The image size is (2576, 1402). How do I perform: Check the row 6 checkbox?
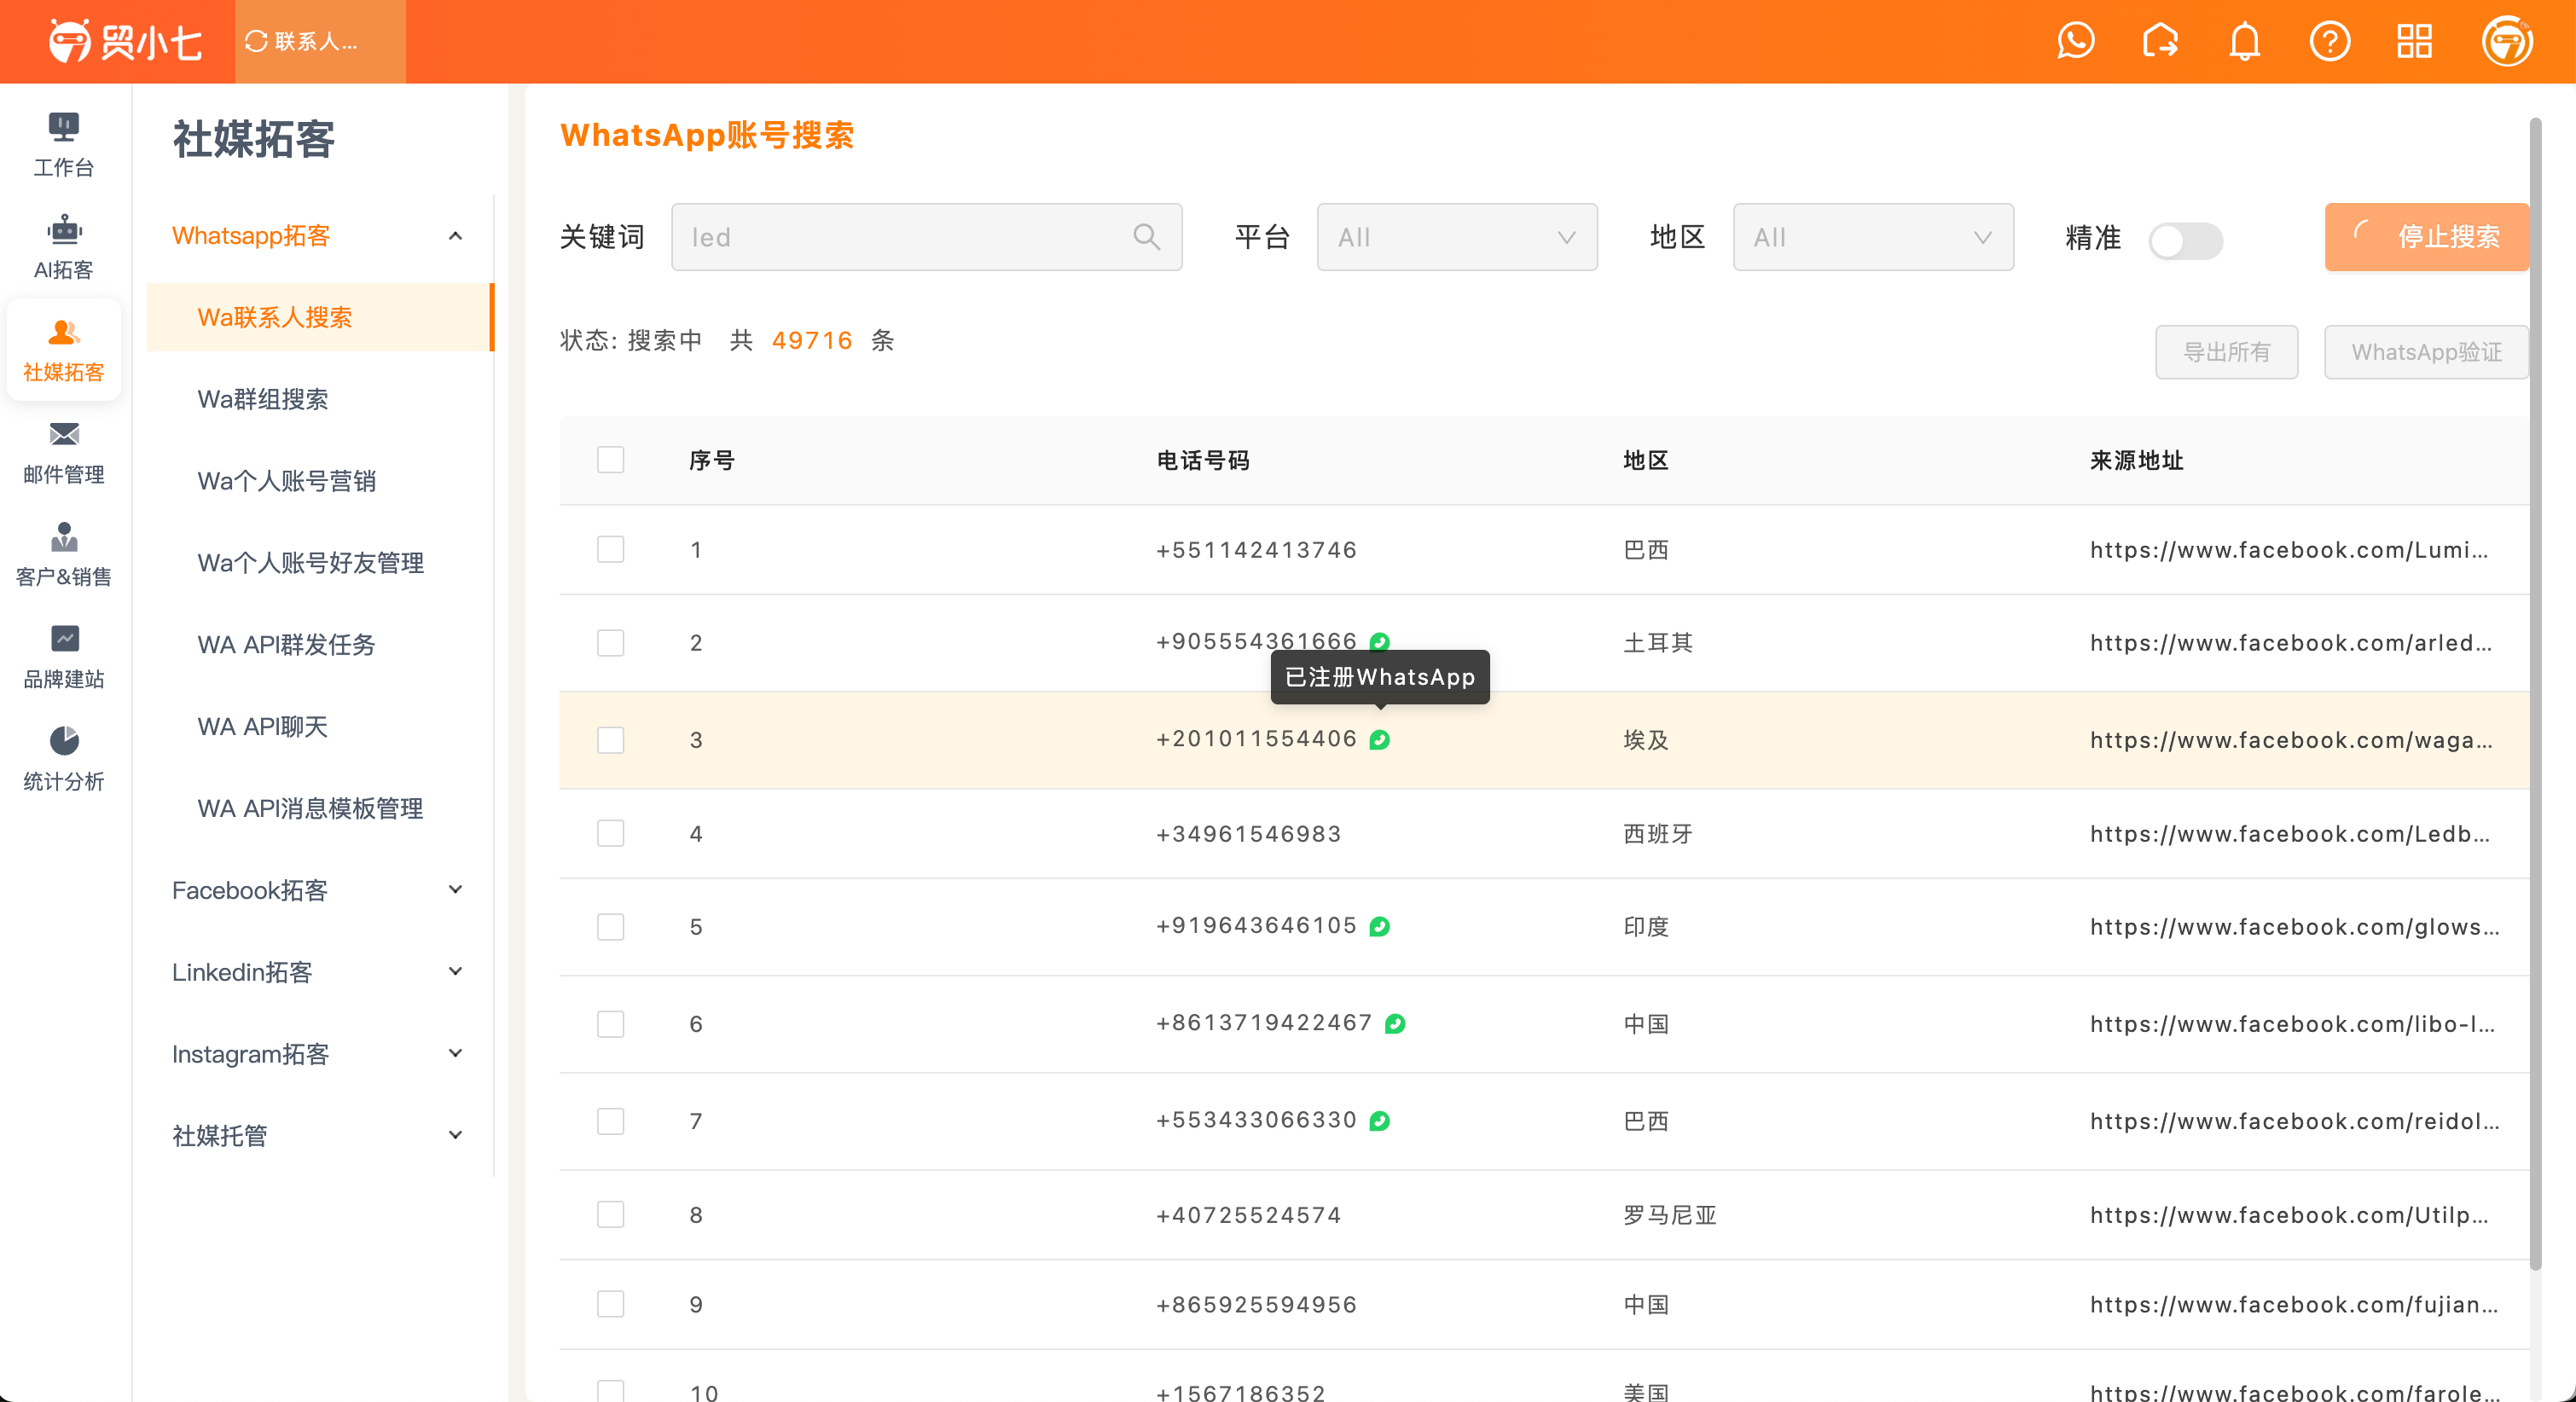(610, 1024)
